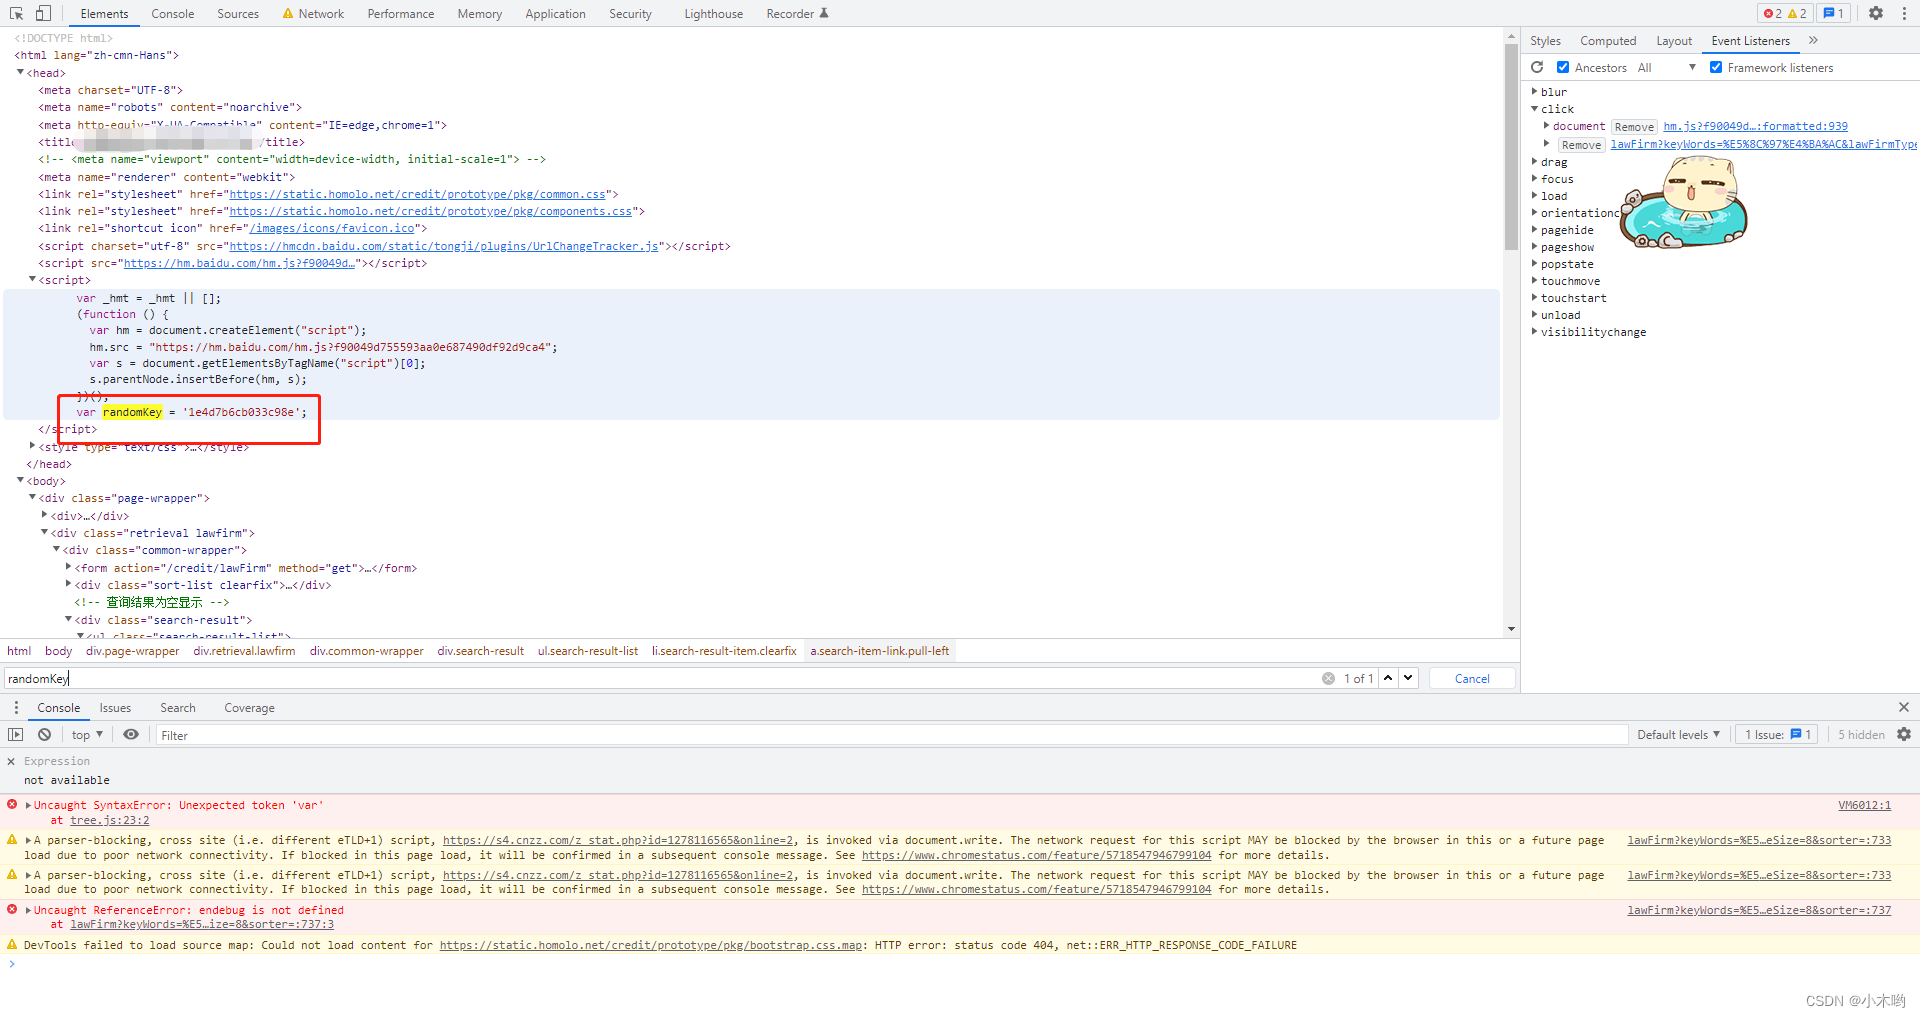Activate the inspect element picker icon
Screen dimensions: 1920x1017
(x=17, y=13)
